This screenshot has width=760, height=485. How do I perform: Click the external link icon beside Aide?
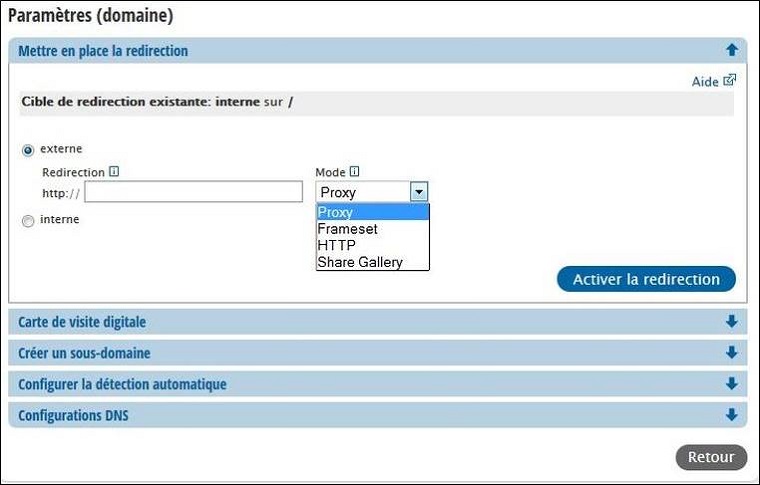coord(729,80)
